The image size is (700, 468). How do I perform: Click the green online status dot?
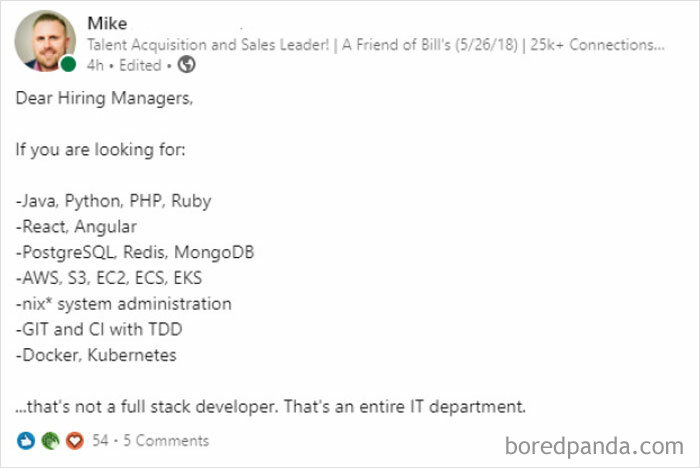click(67, 64)
